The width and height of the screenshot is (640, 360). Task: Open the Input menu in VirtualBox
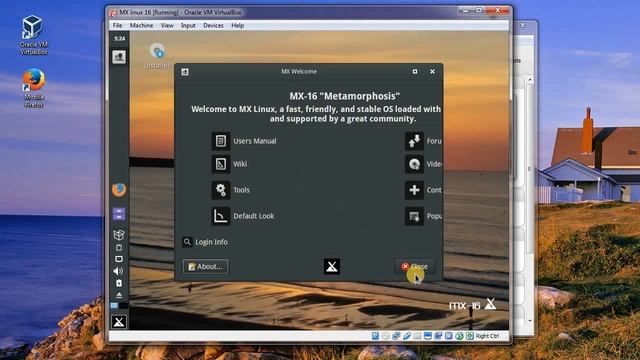[188, 25]
